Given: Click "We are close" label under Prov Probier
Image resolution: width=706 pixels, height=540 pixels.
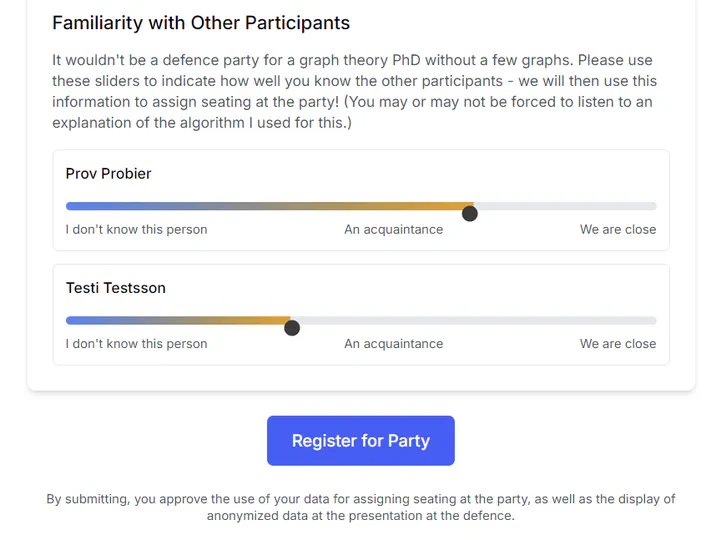Looking at the screenshot, I should click(618, 229).
